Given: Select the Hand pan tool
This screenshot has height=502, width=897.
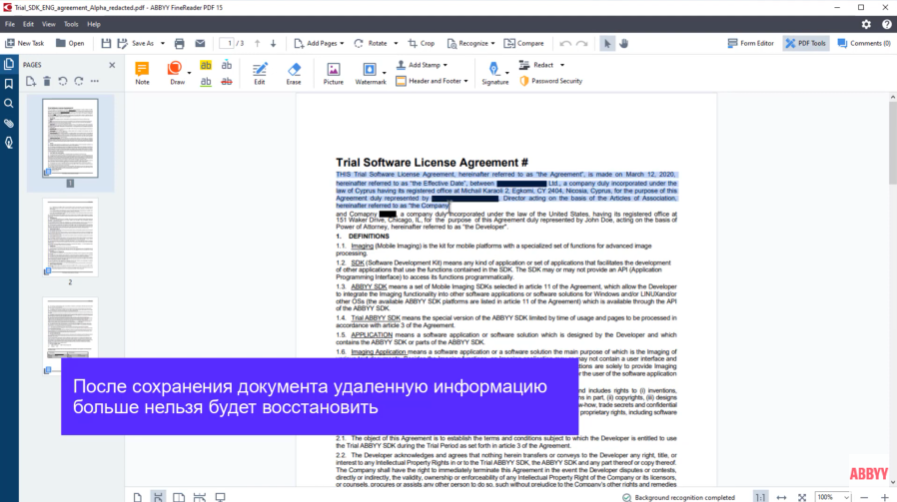Looking at the screenshot, I should pyautogui.click(x=624, y=43).
